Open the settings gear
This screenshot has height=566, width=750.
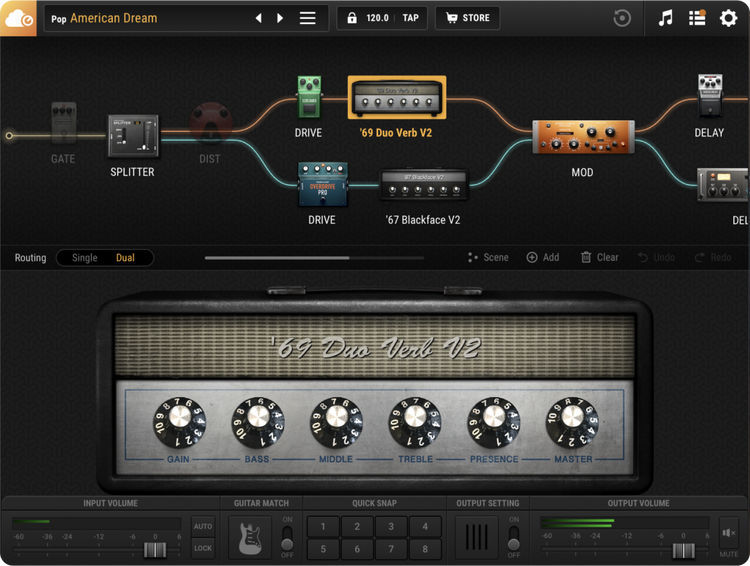(728, 18)
